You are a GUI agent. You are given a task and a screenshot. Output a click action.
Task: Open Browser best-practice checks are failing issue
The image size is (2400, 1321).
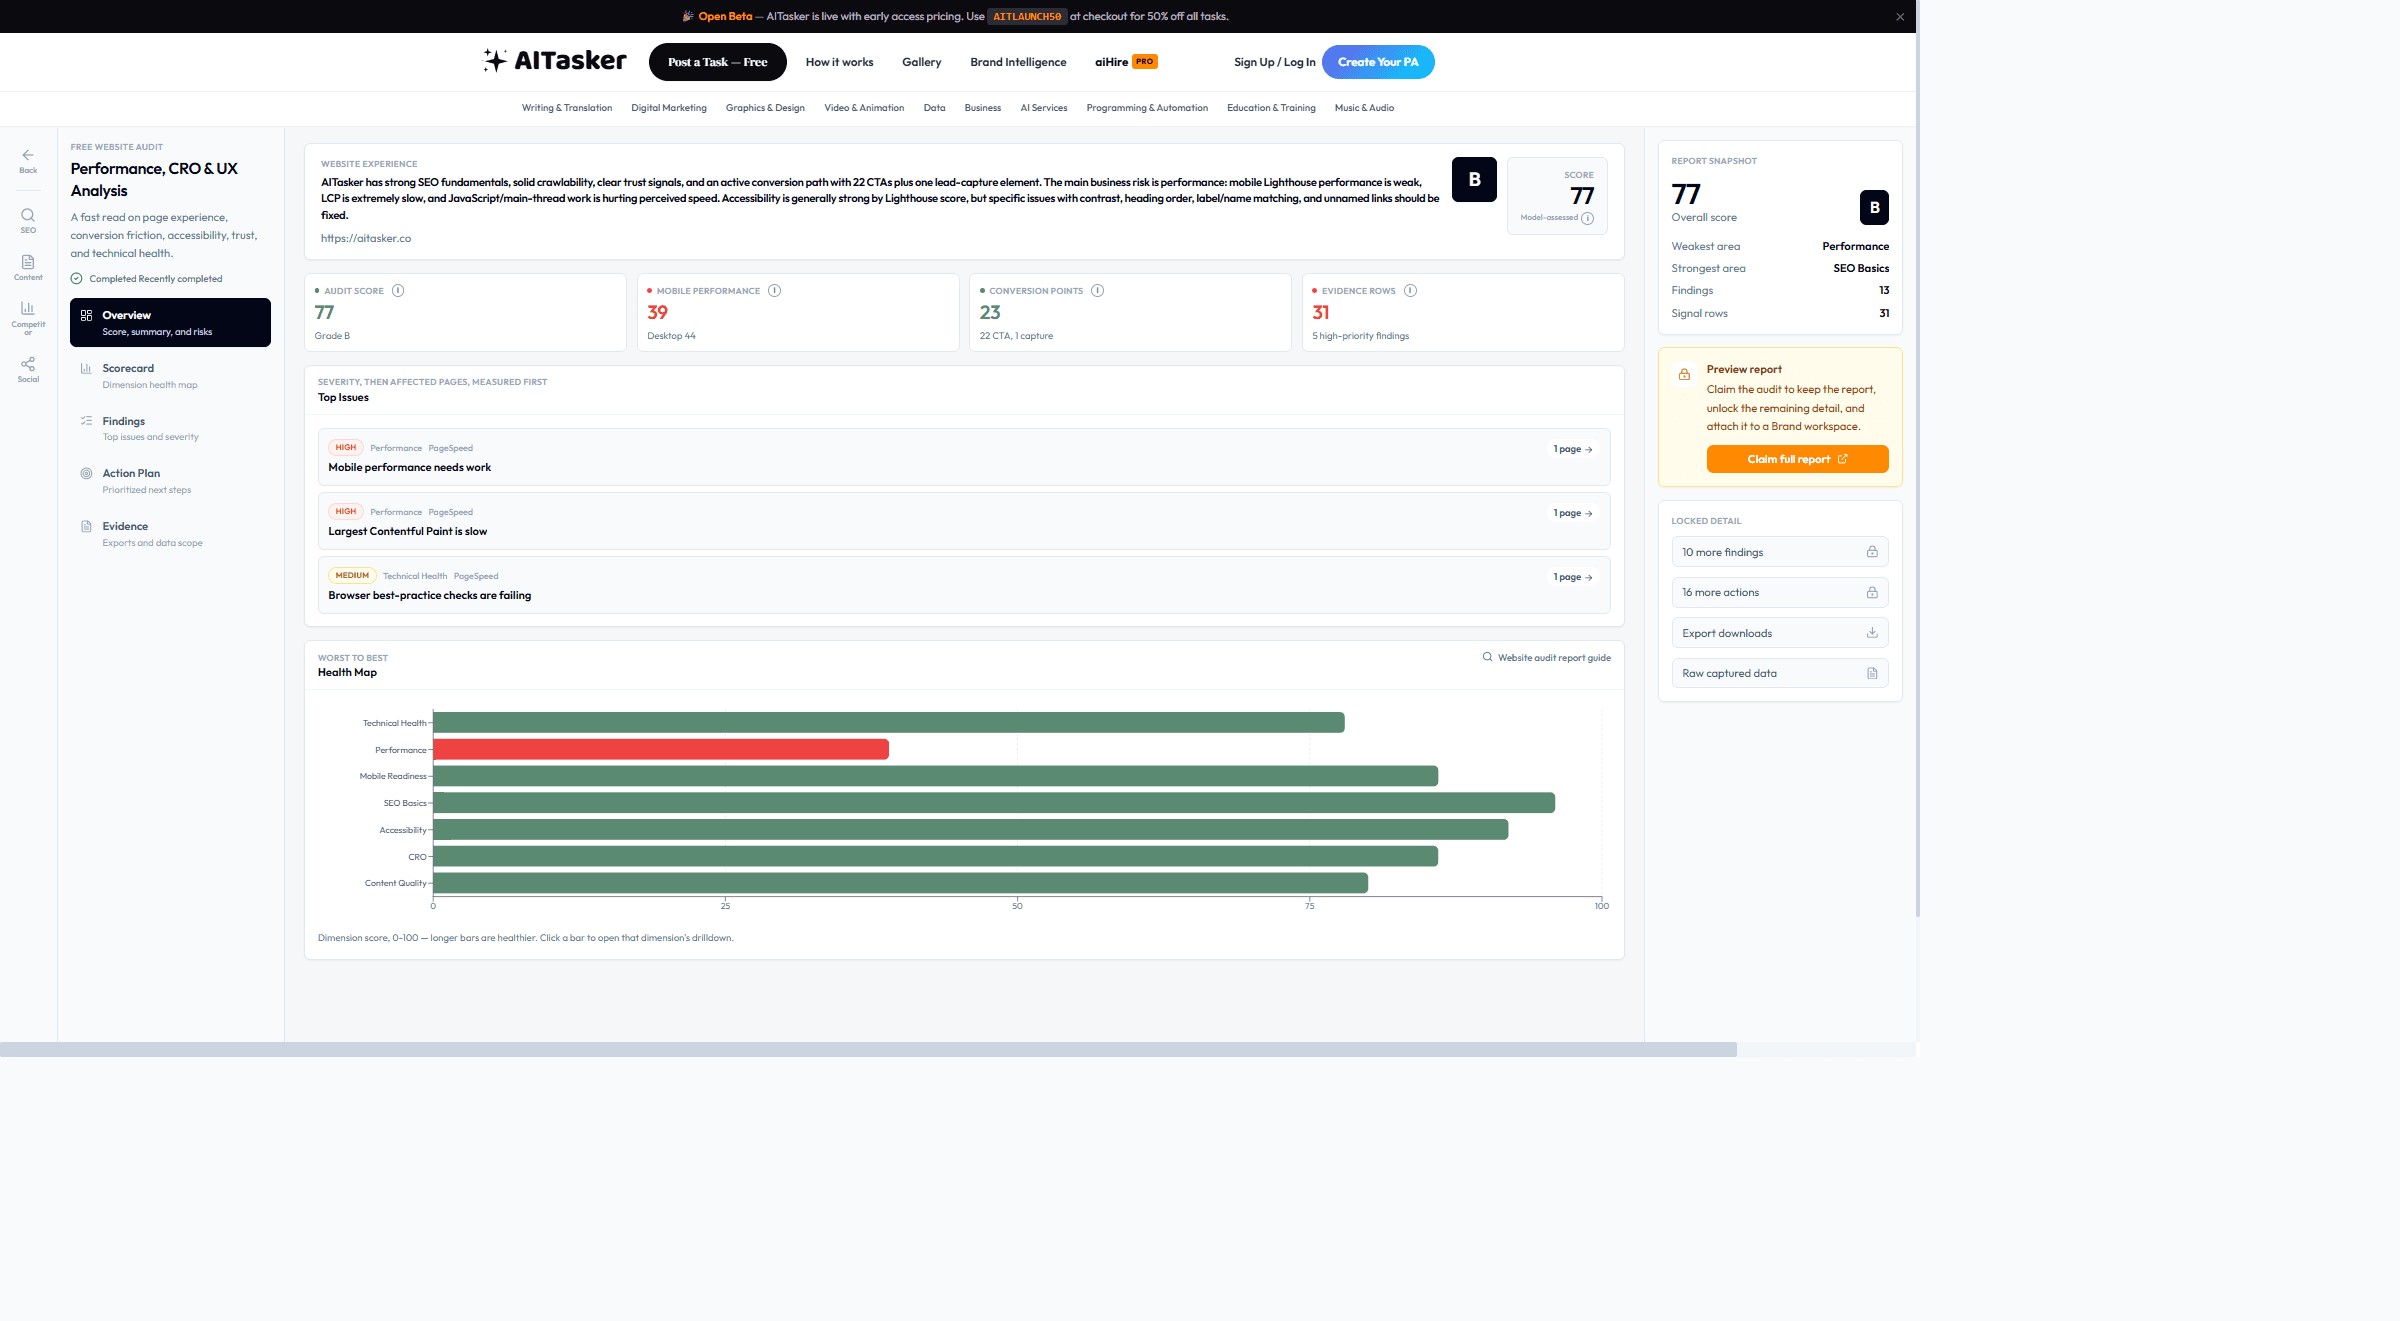[964, 585]
